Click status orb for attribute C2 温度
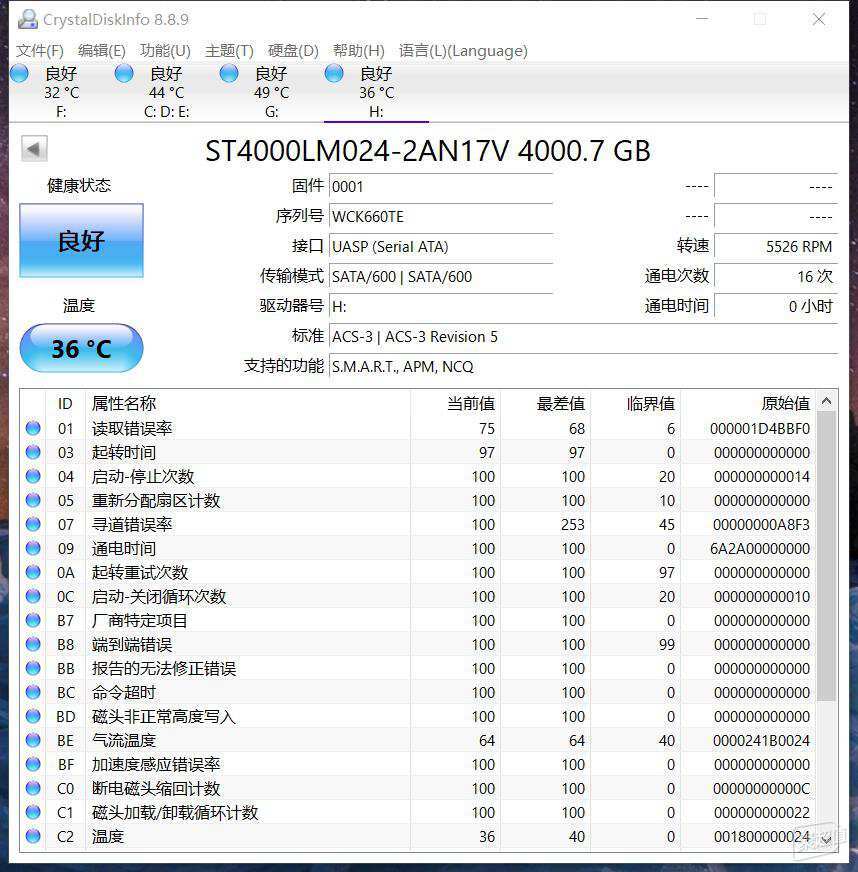 click(x=33, y=836)
